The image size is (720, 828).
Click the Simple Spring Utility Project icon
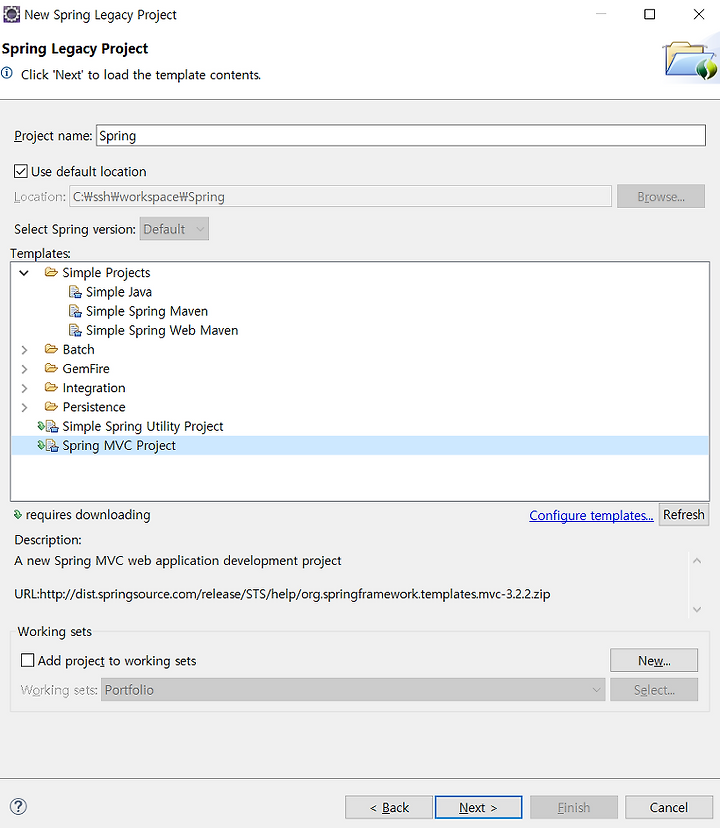tap(48, 426)
